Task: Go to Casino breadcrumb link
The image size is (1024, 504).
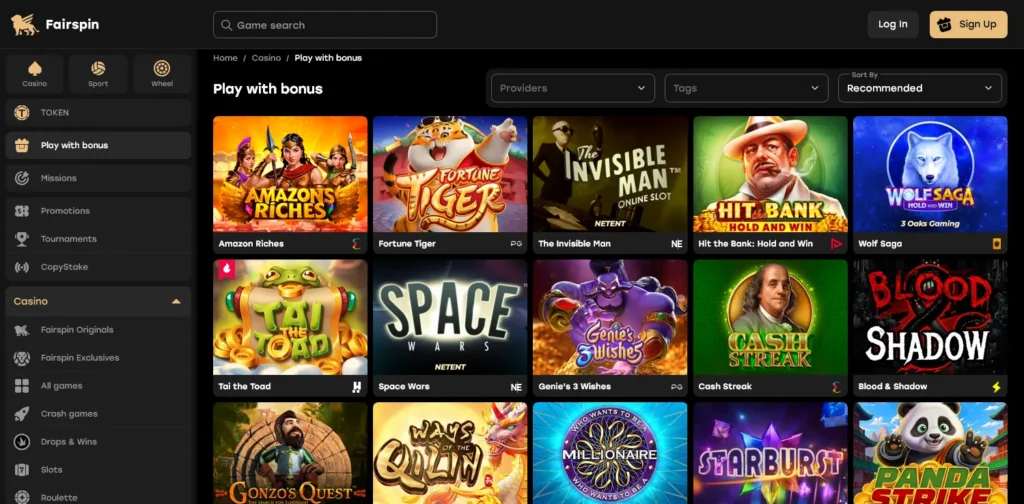Action: 266,58
